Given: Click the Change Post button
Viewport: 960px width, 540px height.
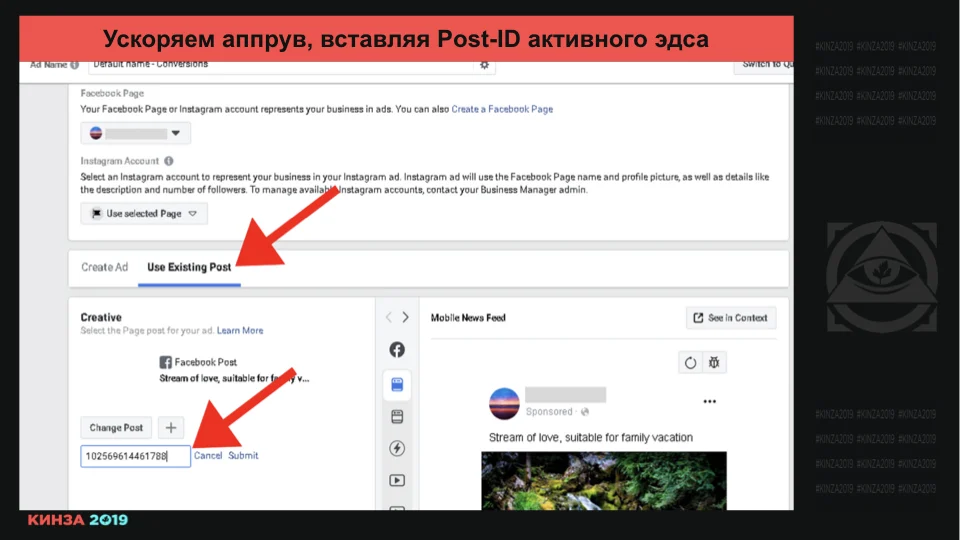Looking at the screenshot, I should click(116, 427).
